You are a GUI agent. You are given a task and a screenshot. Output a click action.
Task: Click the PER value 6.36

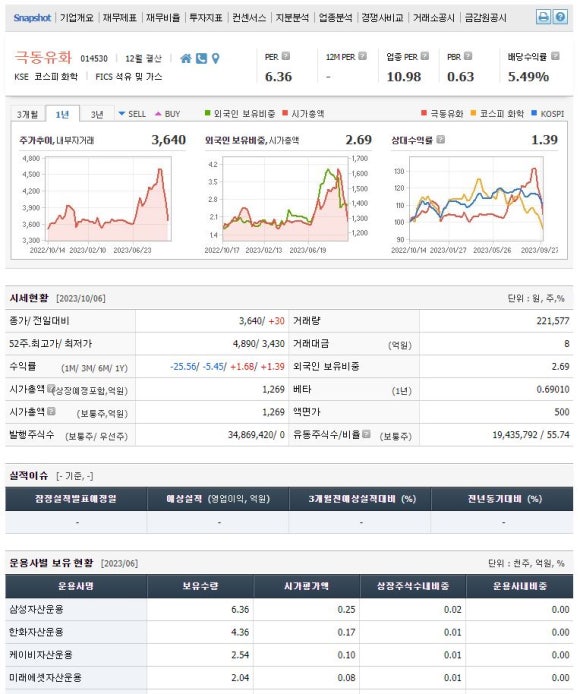278,77
